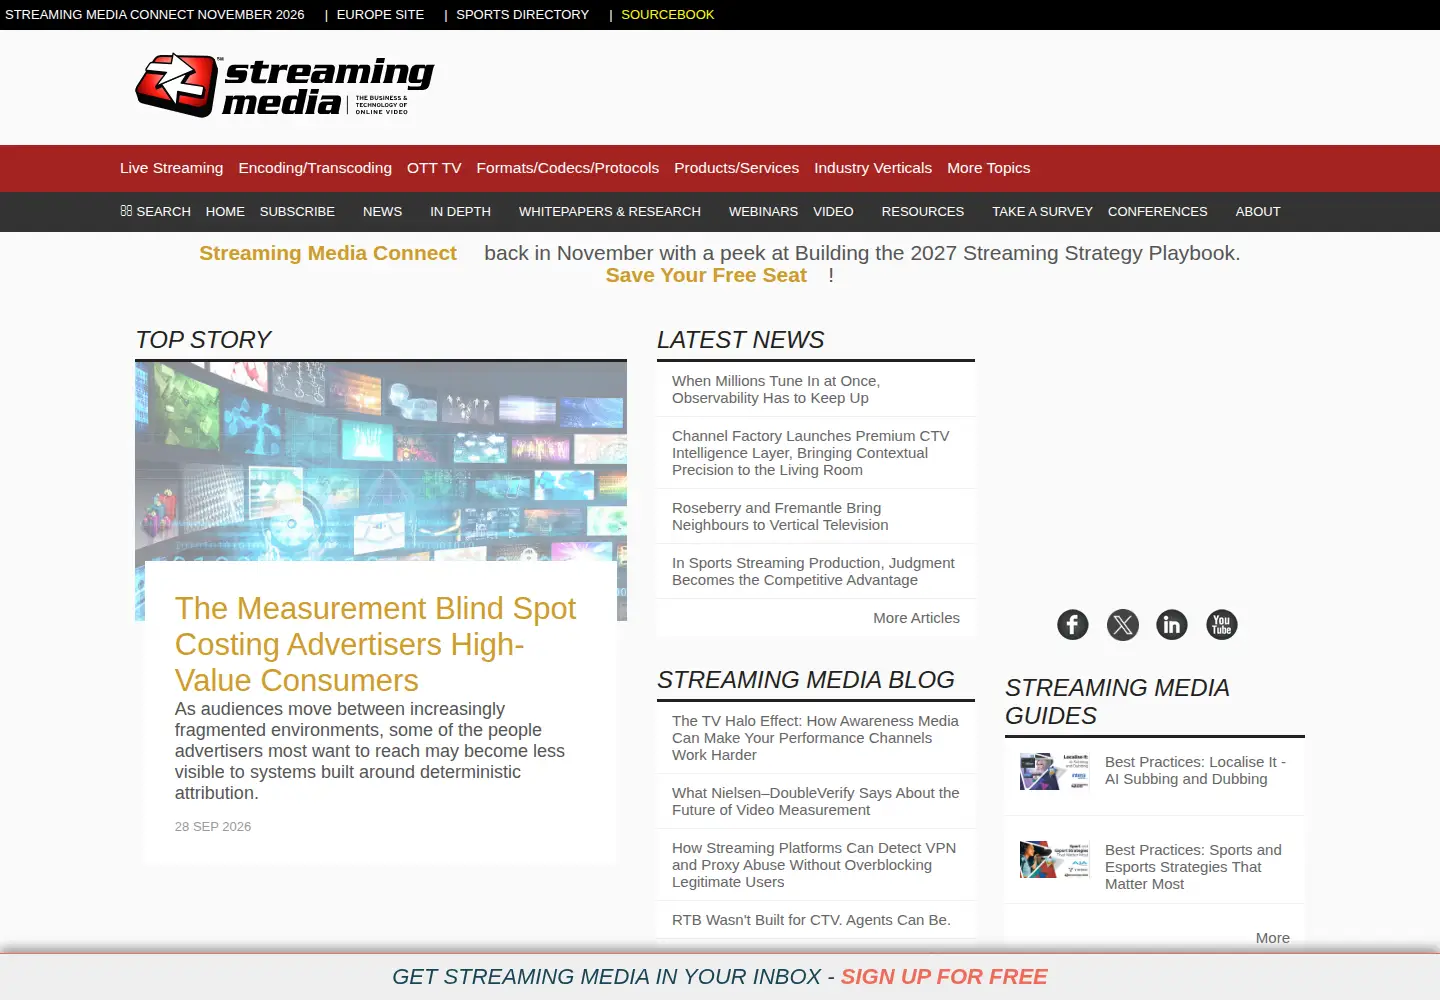Image resolution: width=1440 pixels, height=1000 pixels.
Task: Open the Search option in navigation
Action: (x=155, y=212)
